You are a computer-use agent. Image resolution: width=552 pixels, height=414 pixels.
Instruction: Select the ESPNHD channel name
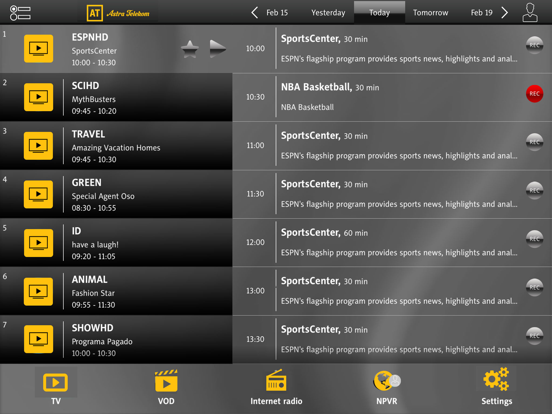[x=90, y=37]
